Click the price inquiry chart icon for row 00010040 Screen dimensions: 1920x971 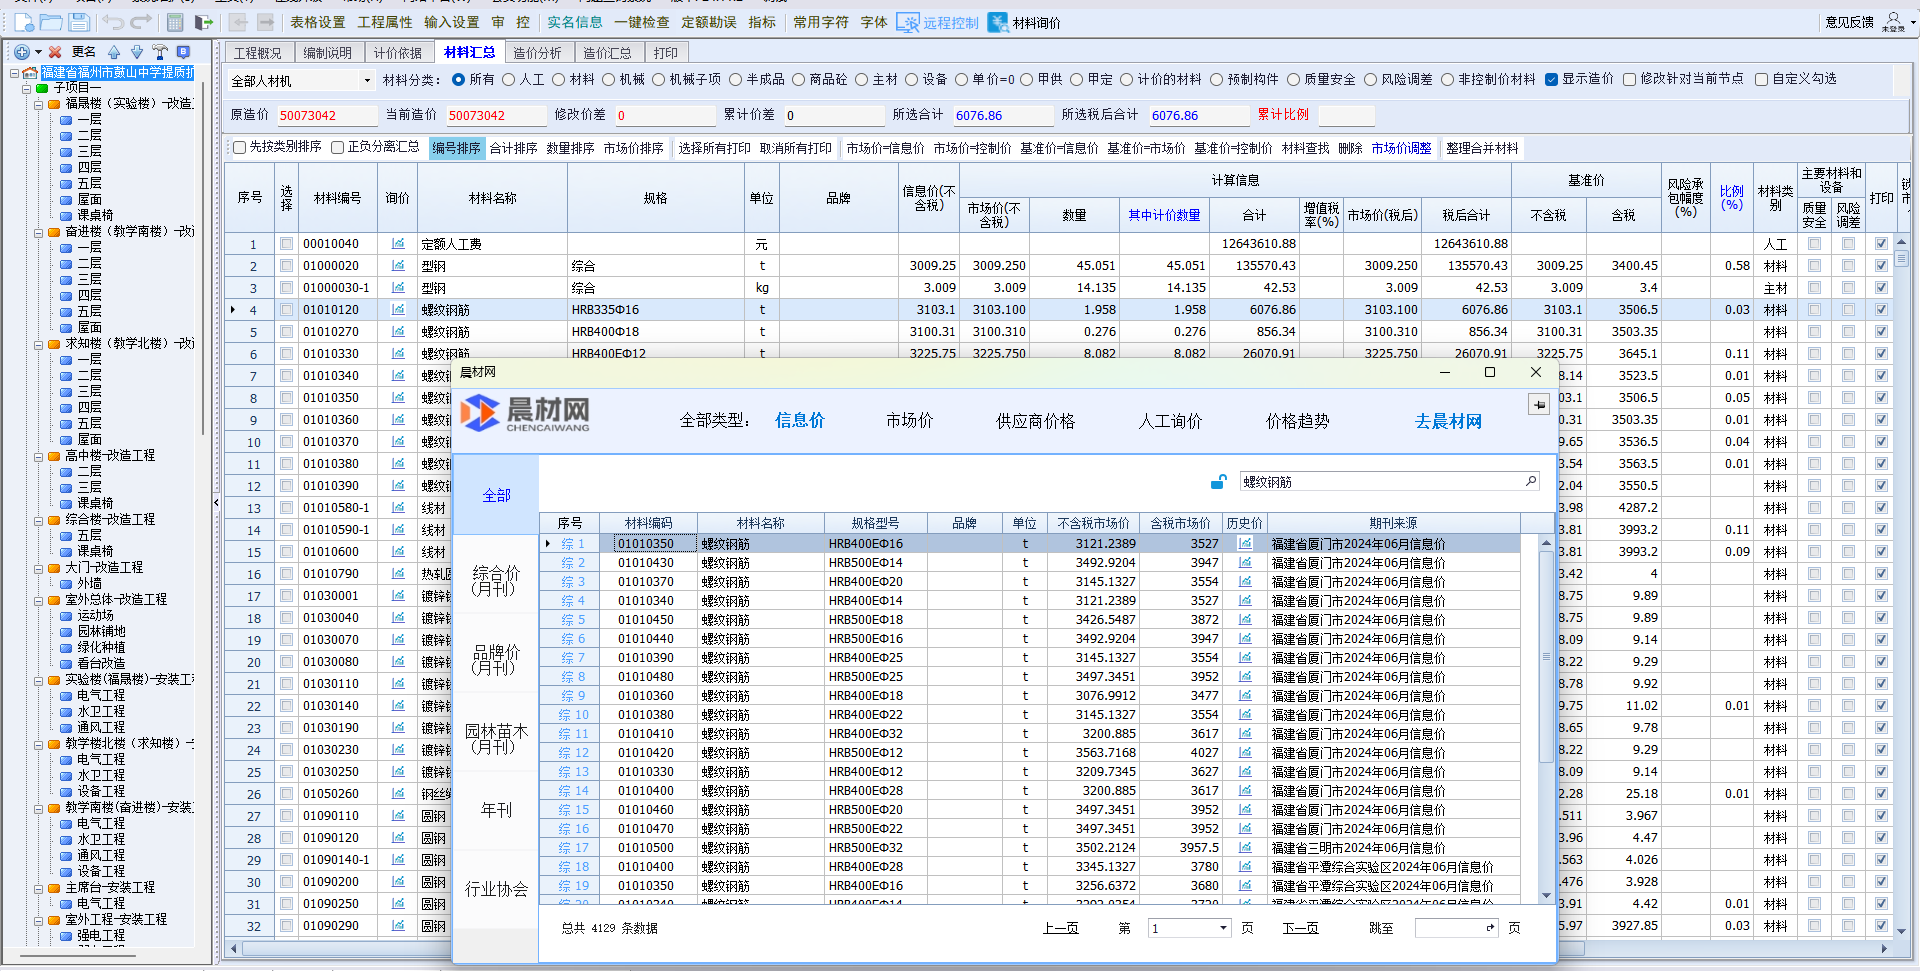coord(398,244)
